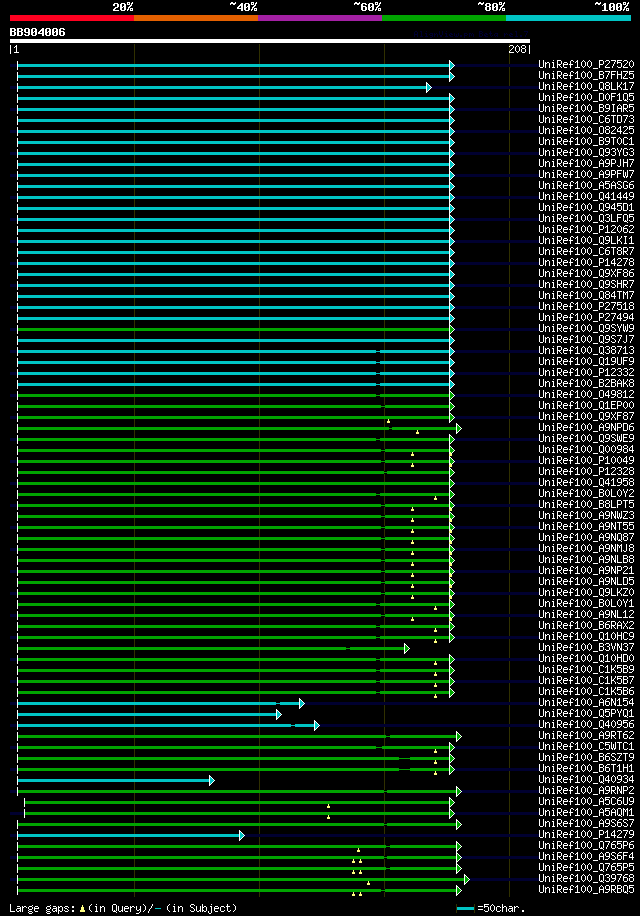The width and height of the screenshot is (640, 916).
Task: Select the UniRef100_B6T1H1 label
Action: [586, 768]
